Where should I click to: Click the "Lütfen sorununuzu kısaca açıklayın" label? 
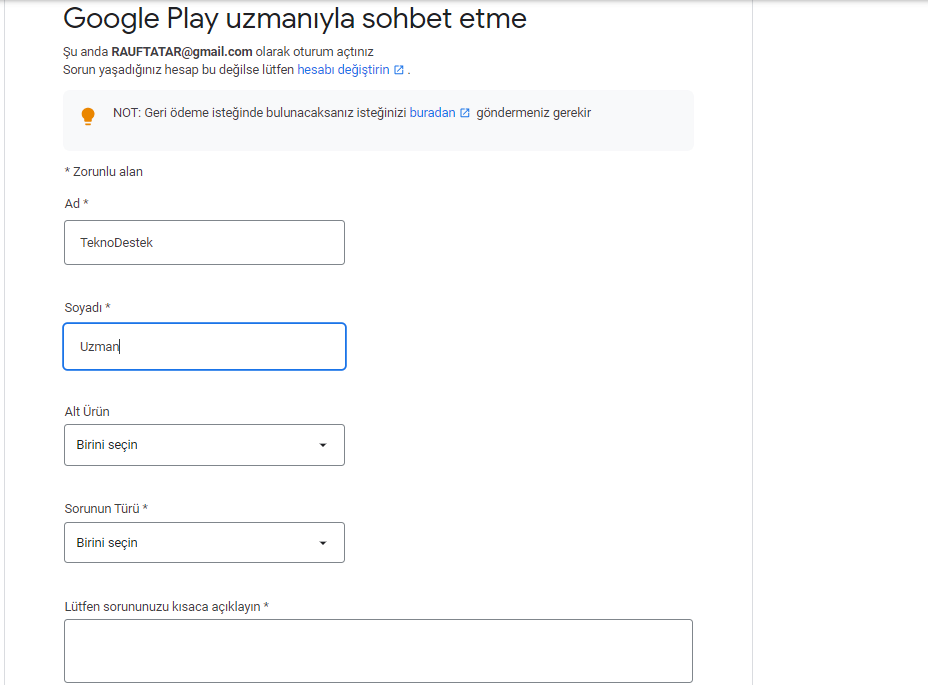(166, 607)
